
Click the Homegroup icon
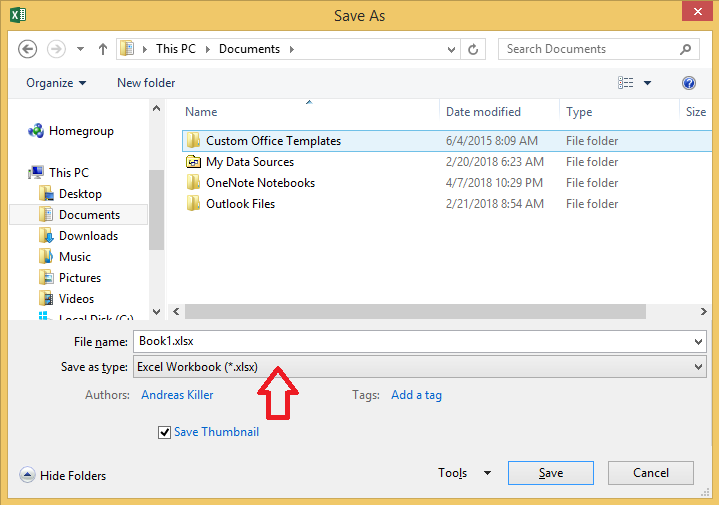36,131
